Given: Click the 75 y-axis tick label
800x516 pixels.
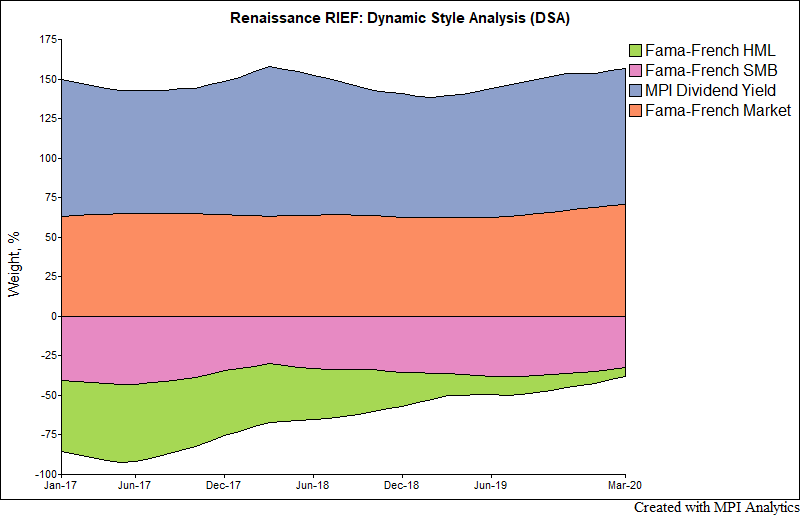Looking at the screenshot, I should pos(51,198).
